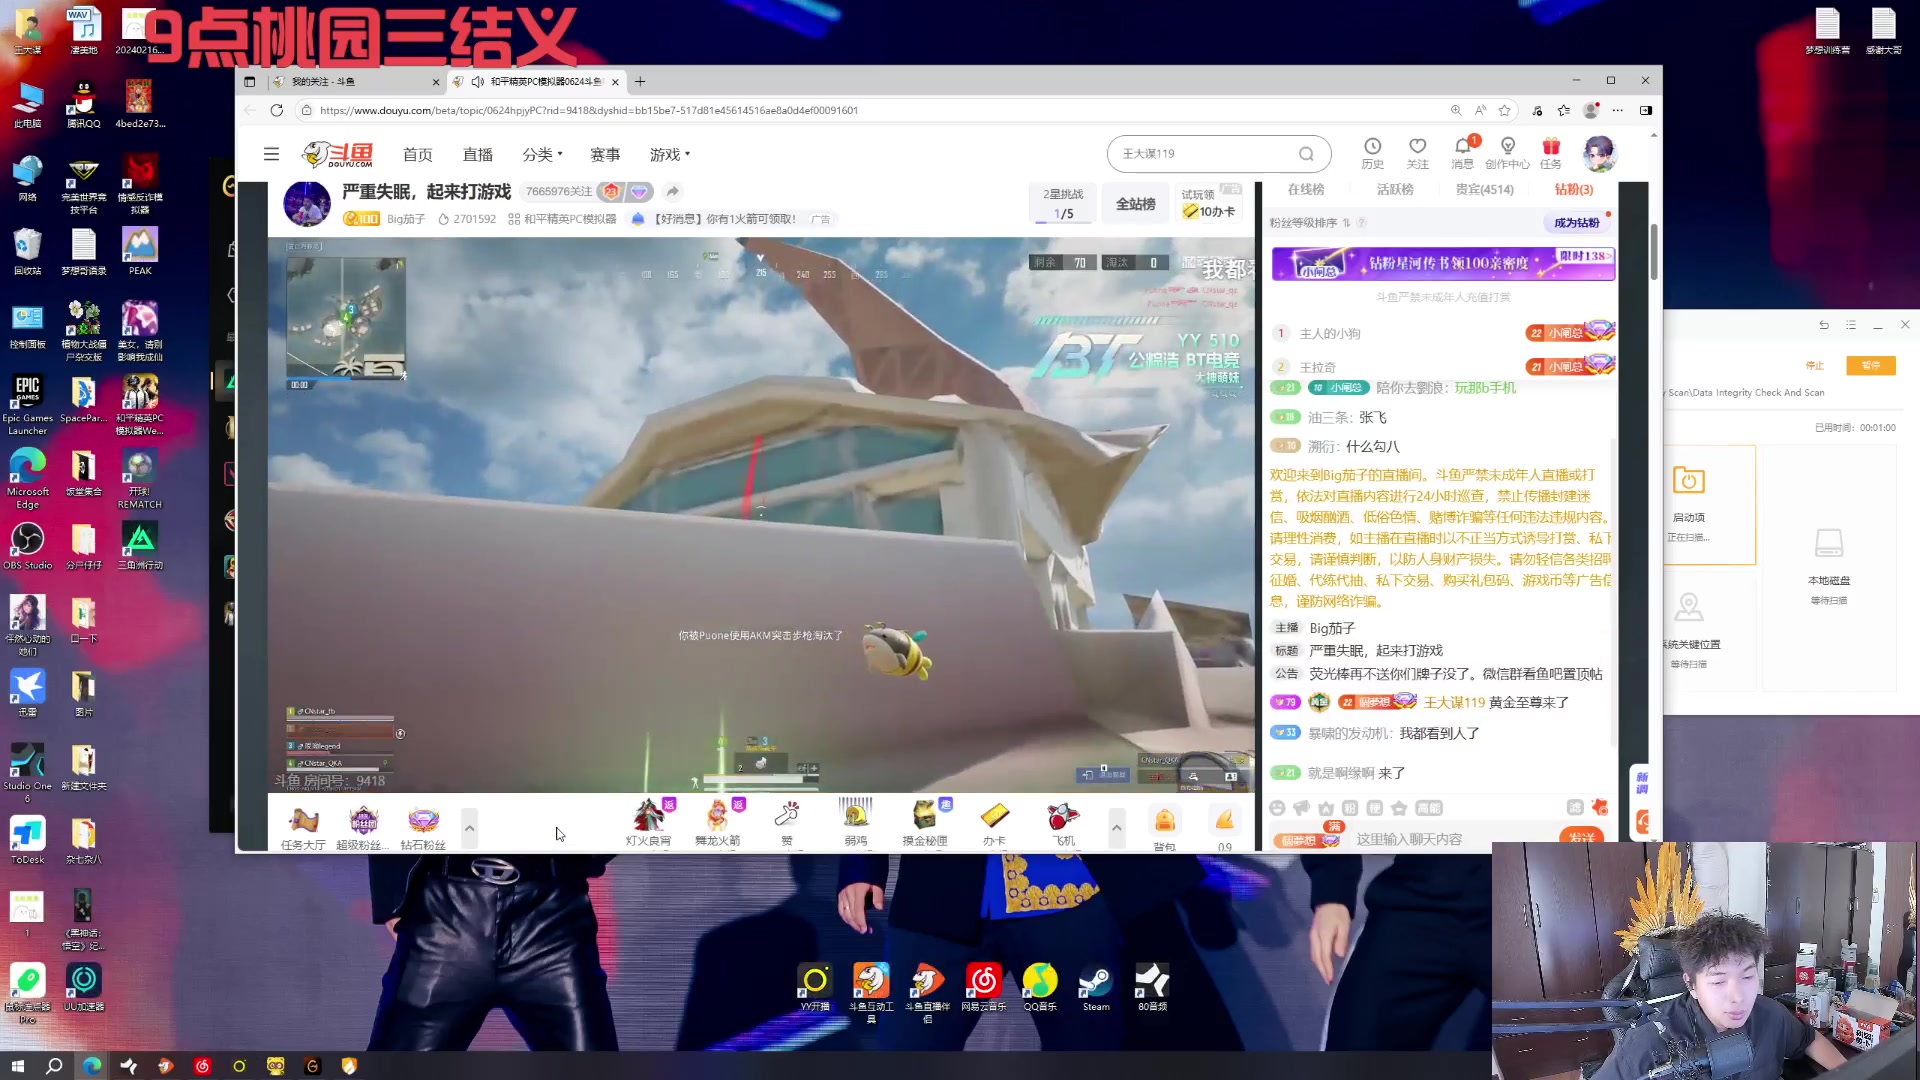Screen dimensions: 1920x1080
Task: Click Edge icon in taskbar
Action: pyautogui.click(x=92, y=1066)
